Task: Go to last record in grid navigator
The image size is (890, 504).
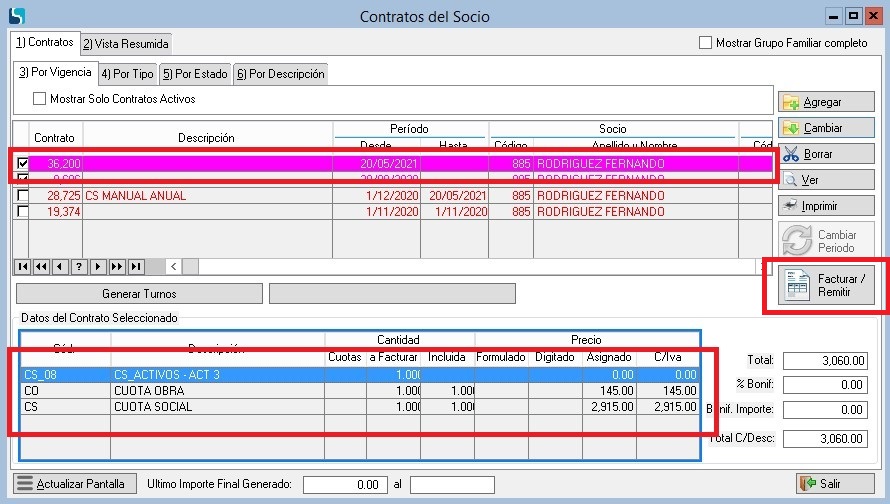Action: tap(136, 267)
